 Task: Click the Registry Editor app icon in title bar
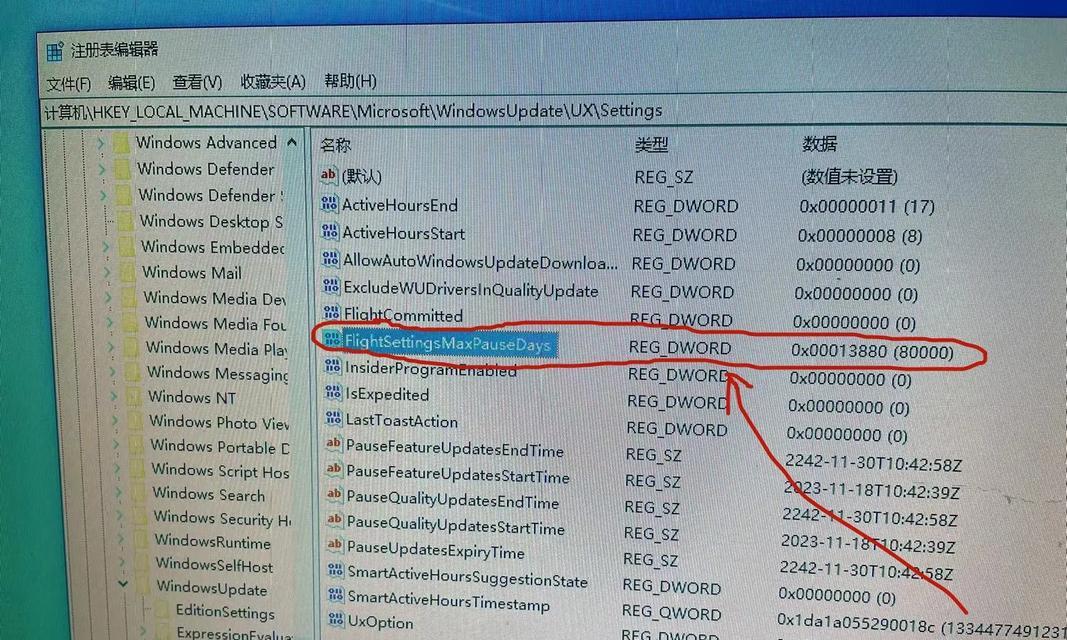tap(54, 52)
